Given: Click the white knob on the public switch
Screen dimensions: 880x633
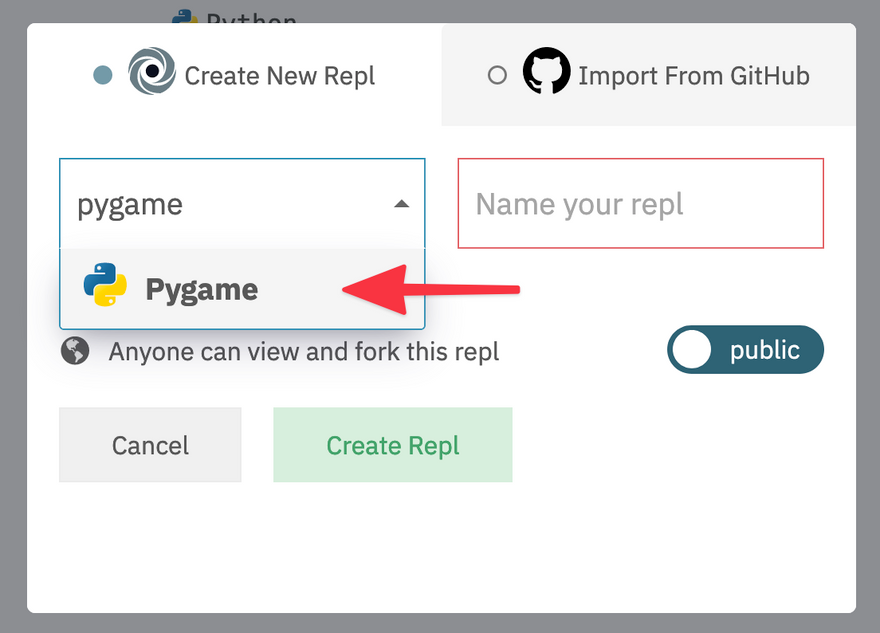Looking at the screenshot, I should (693, 350).
